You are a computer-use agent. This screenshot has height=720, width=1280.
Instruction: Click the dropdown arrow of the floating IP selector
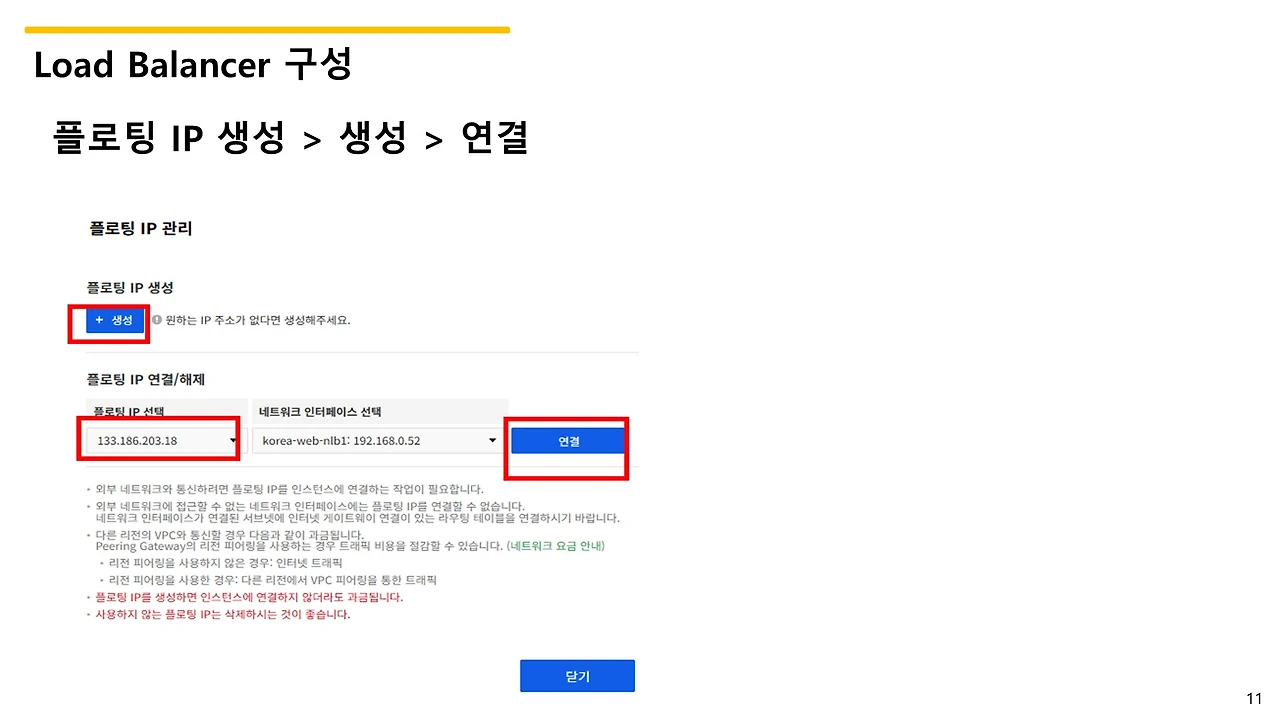coord(232,440)
